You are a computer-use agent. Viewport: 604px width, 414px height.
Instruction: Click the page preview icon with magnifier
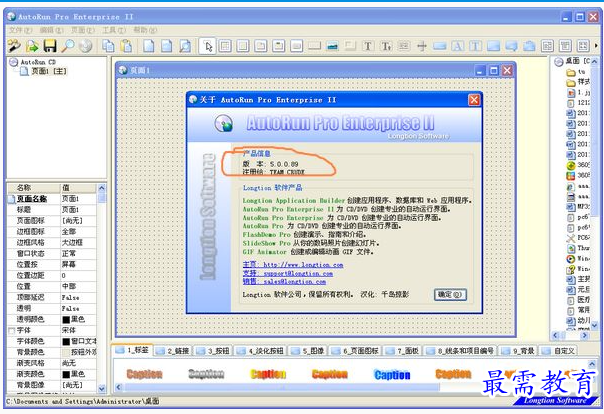tap(185, 46)
